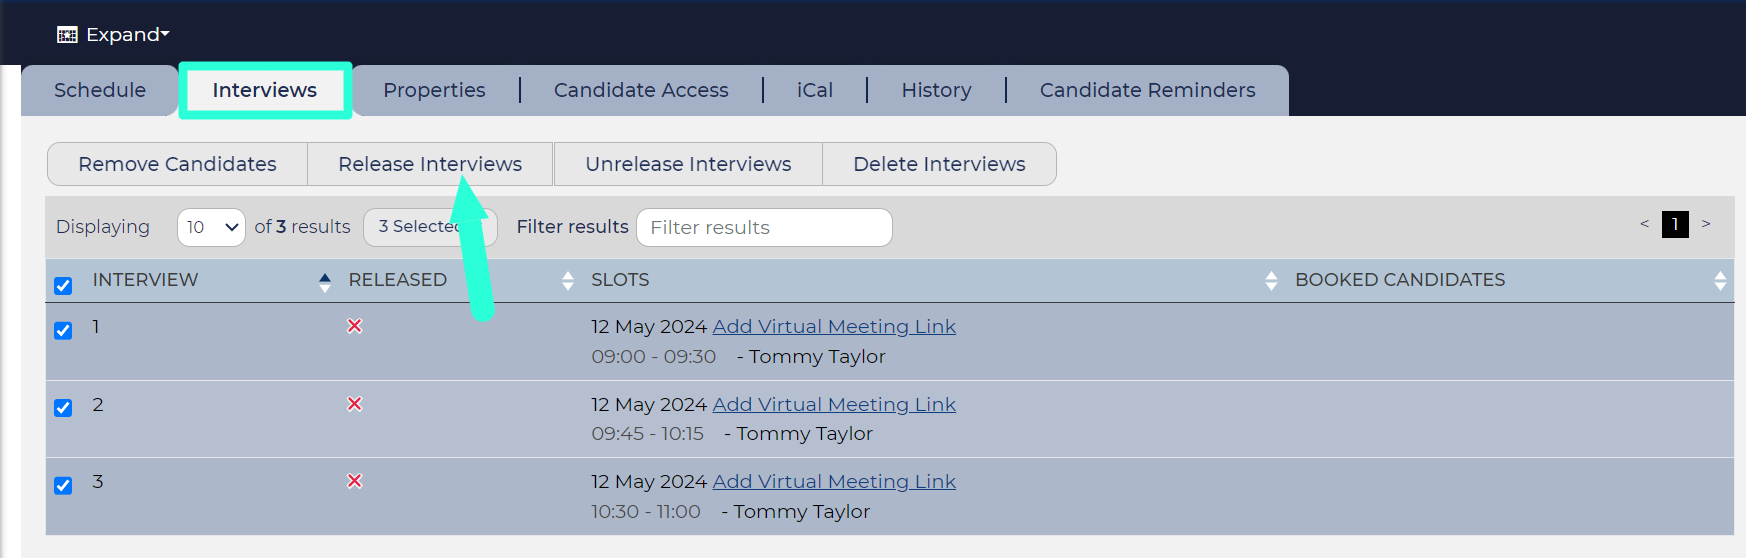Screen dimensions: 1746x558
Task: Click the calendar icon beside Expand
Action: [x=67, y=35]
